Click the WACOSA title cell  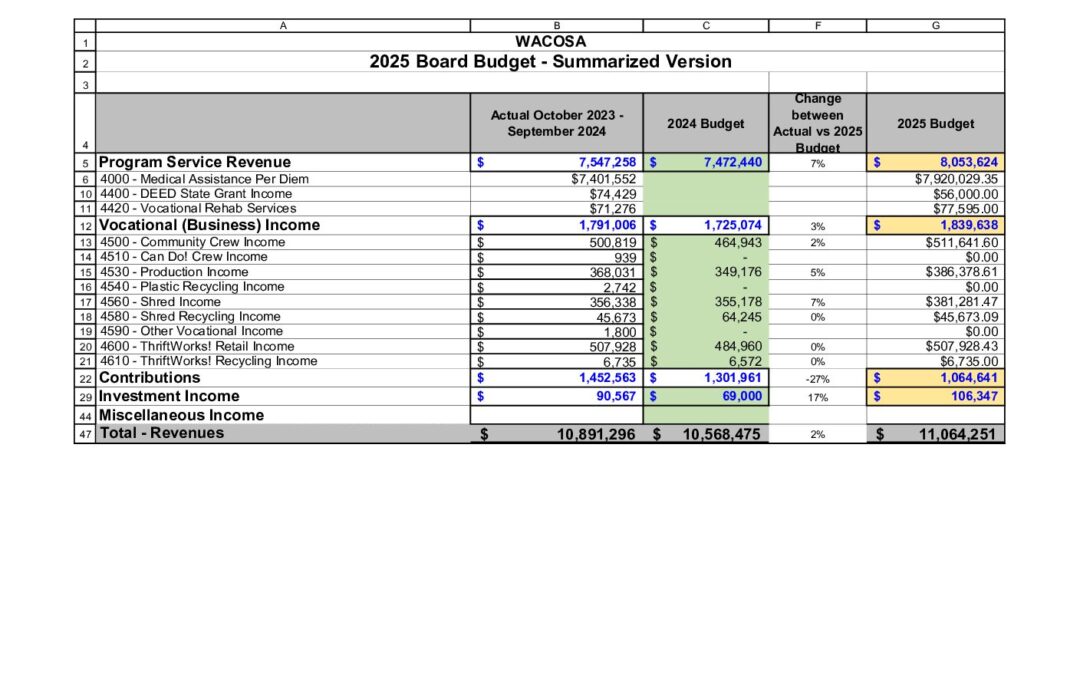tap(550, 41)
